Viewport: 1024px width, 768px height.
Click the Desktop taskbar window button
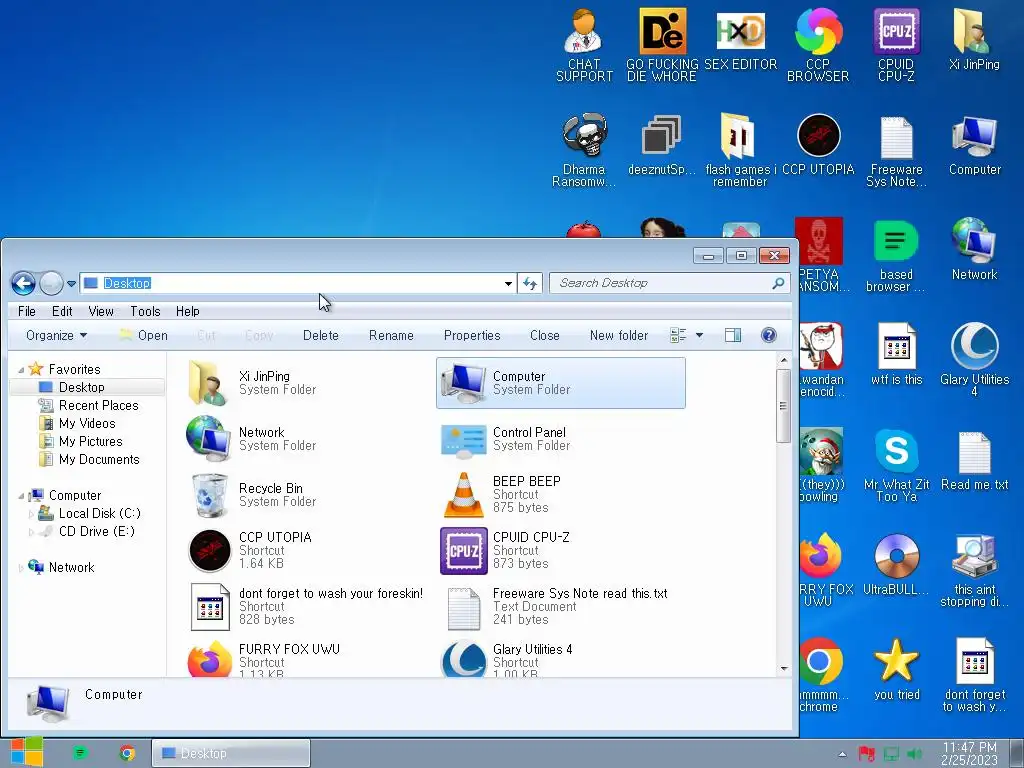click(x=231, y=754)
